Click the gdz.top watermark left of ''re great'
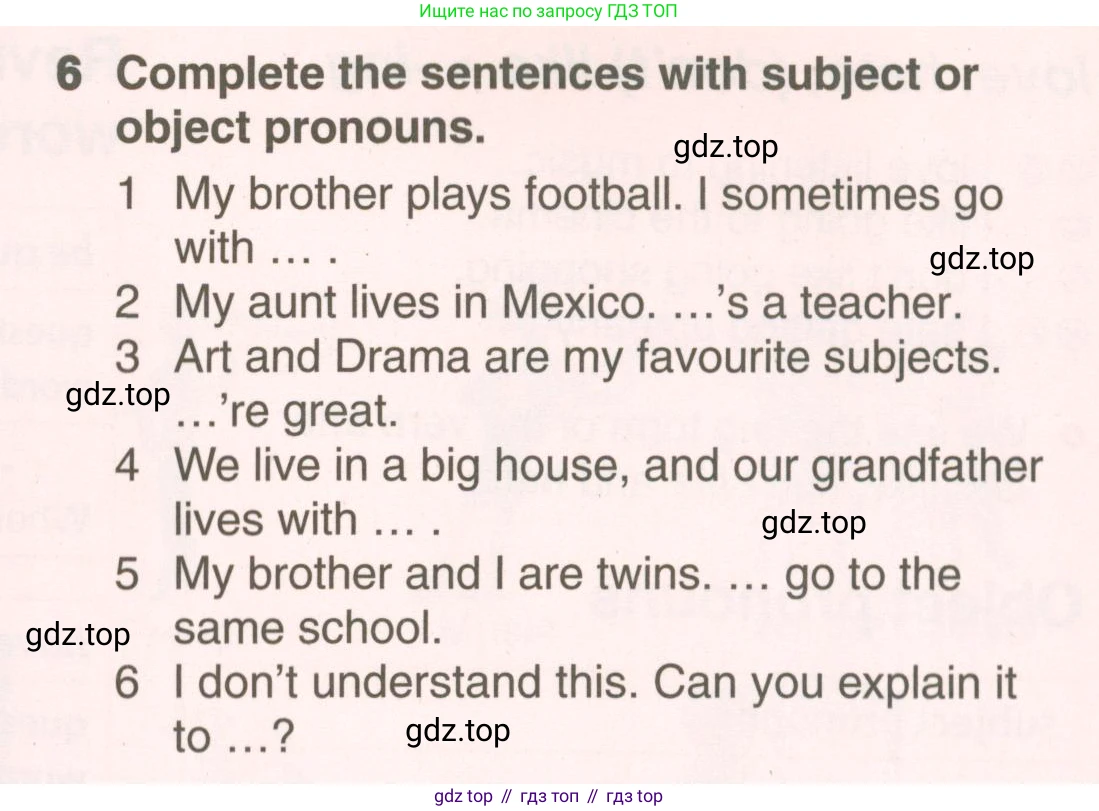The width and height of the screenshot is (1099, 811). [x=118, y=395]
